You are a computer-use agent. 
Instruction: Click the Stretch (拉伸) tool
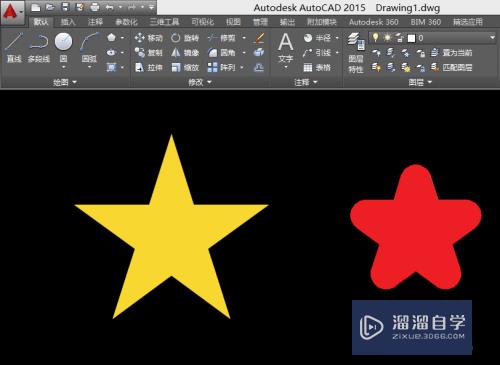pos(149,68)
